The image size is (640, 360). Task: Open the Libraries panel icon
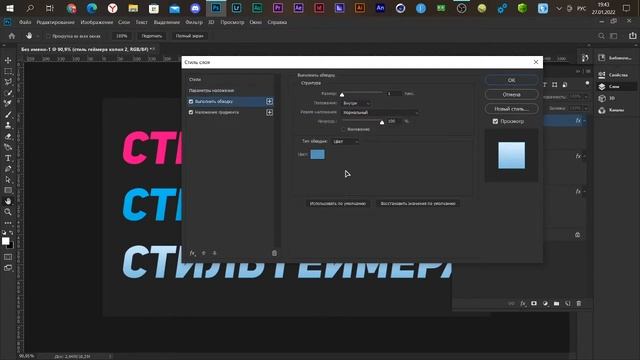pyautogui.click(x=602, y=58)
